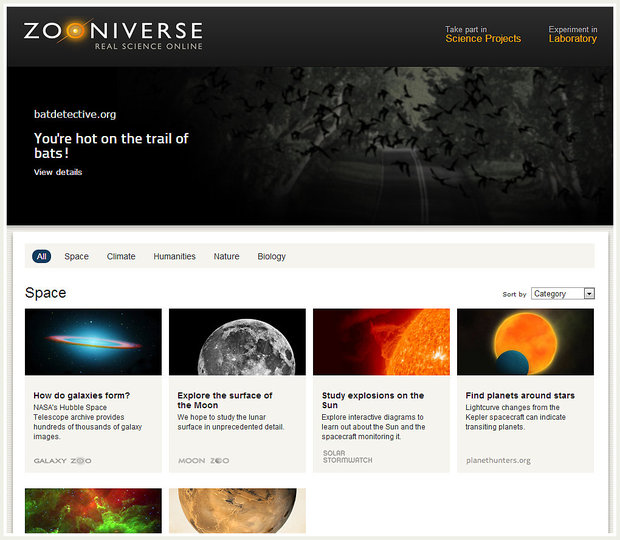Click the planethunters.org logo
The height and width of the screenshot is (540, 620).
click(498, 461)
